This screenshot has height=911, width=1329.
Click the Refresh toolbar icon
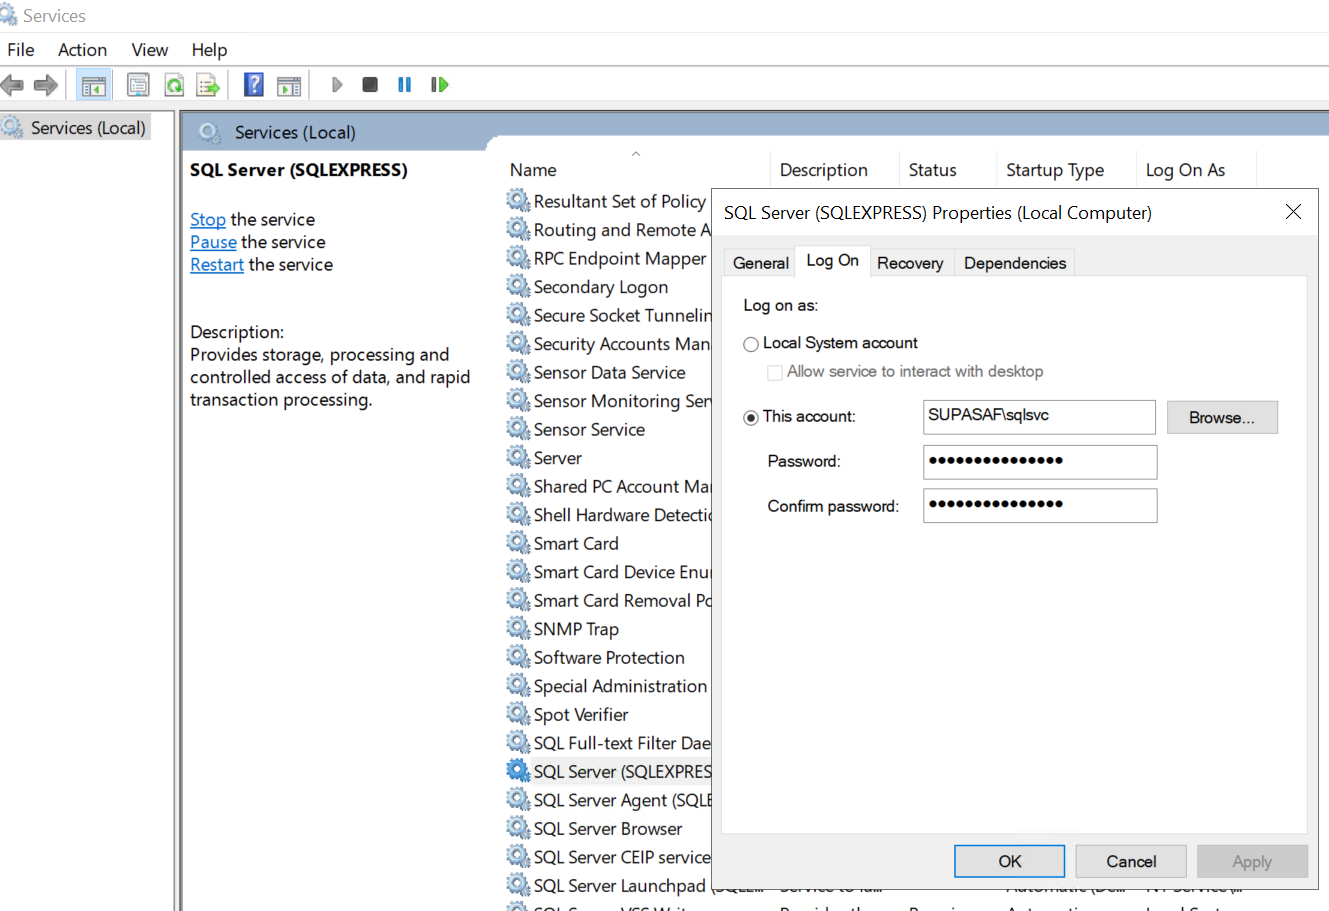coord(174,86)
